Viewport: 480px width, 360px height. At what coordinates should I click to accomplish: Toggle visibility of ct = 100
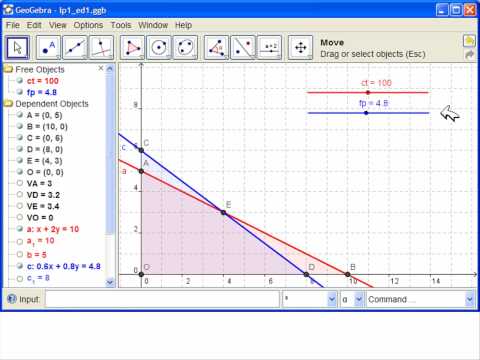click(20, 81)
